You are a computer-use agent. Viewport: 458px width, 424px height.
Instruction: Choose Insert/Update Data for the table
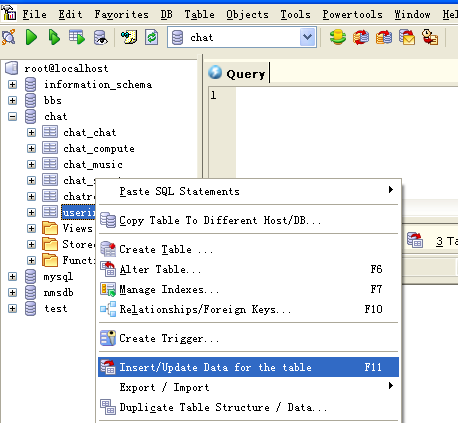[248, 367]
